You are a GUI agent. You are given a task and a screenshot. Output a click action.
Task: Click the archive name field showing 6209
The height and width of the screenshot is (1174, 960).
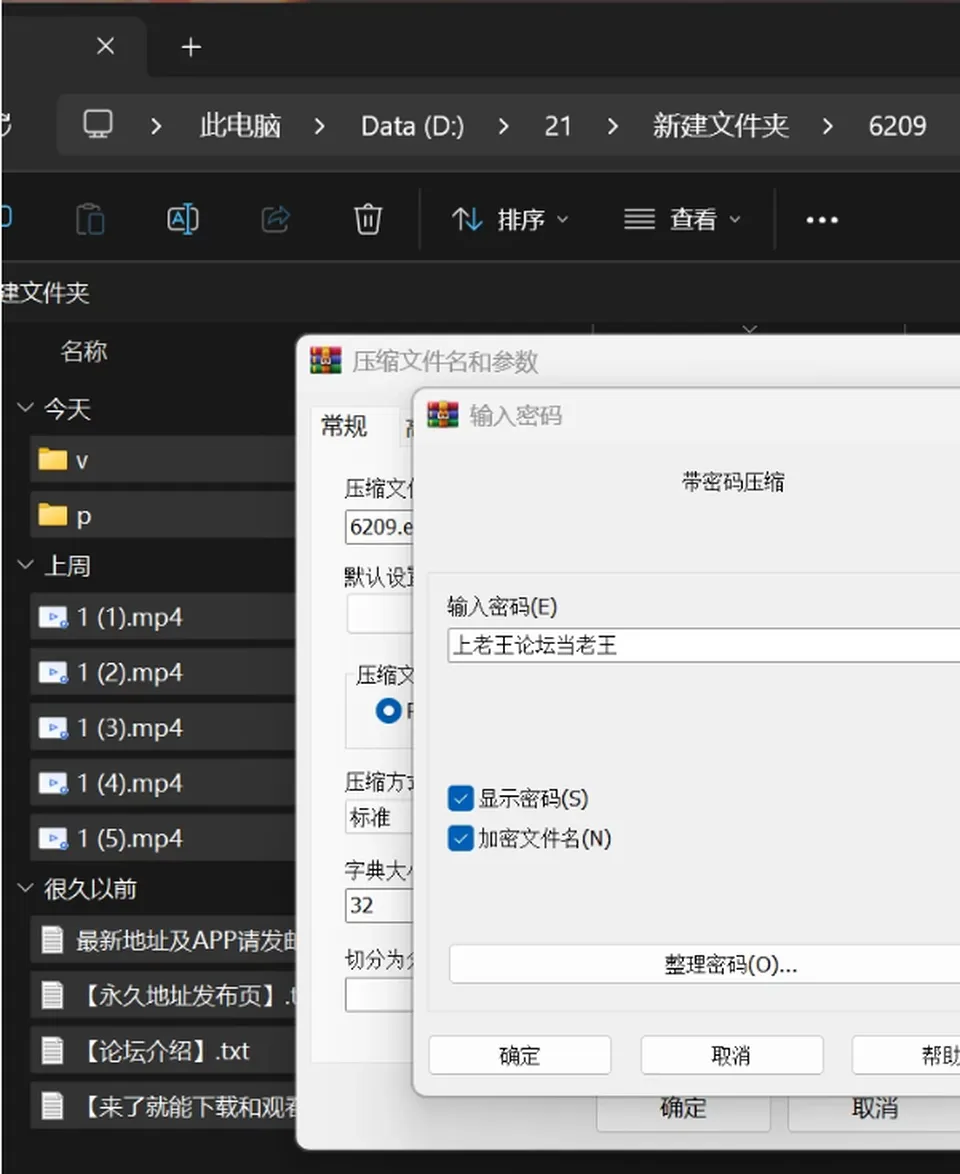(x=380, y=527)
